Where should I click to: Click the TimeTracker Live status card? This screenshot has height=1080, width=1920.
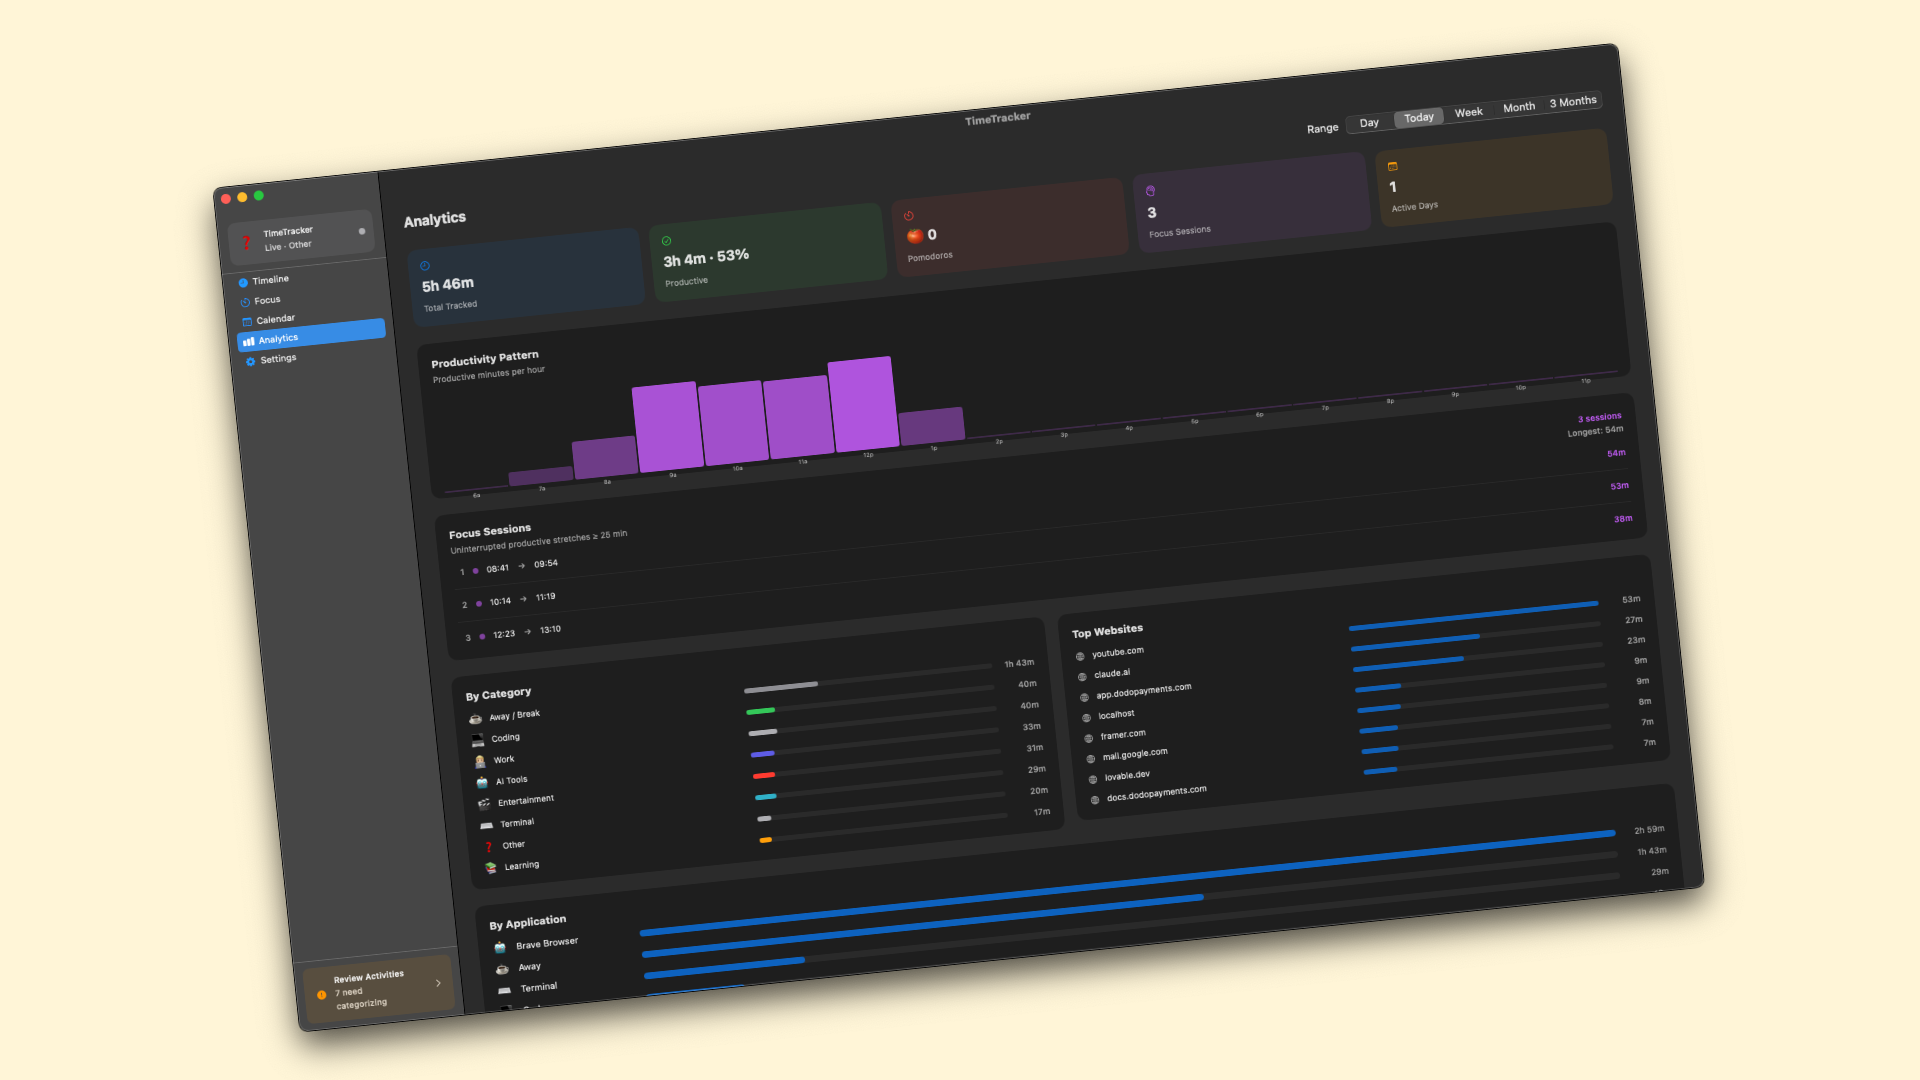[x=300, y=239]
